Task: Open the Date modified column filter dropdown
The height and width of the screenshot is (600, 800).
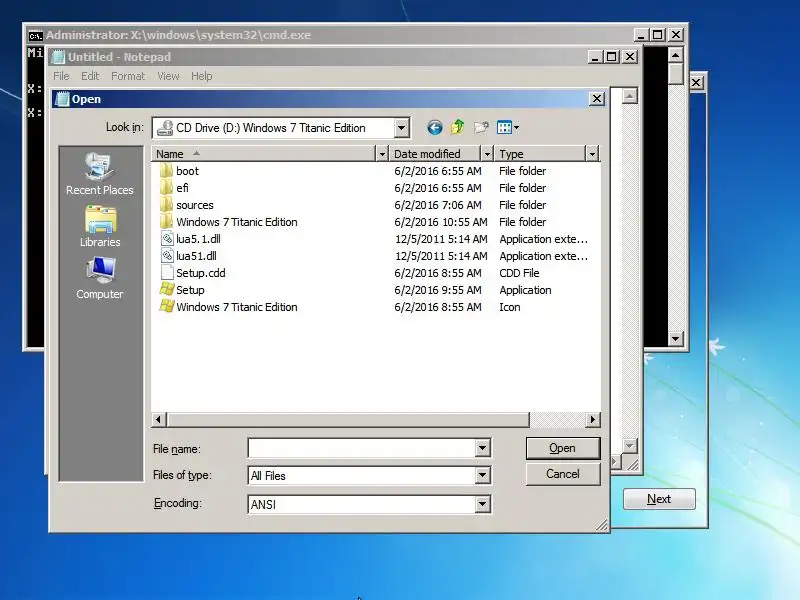Action: pyautogui.click(x=487, y=154)
